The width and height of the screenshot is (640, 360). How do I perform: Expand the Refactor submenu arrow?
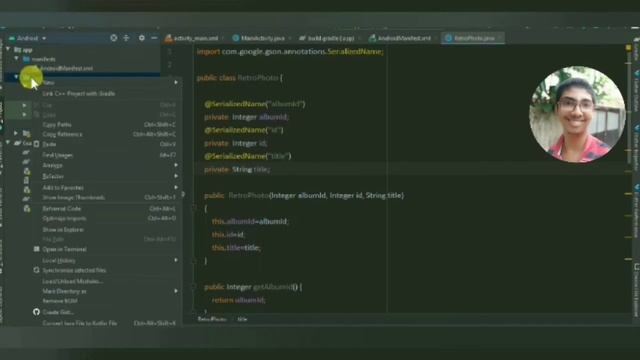(x=176, y=176)
